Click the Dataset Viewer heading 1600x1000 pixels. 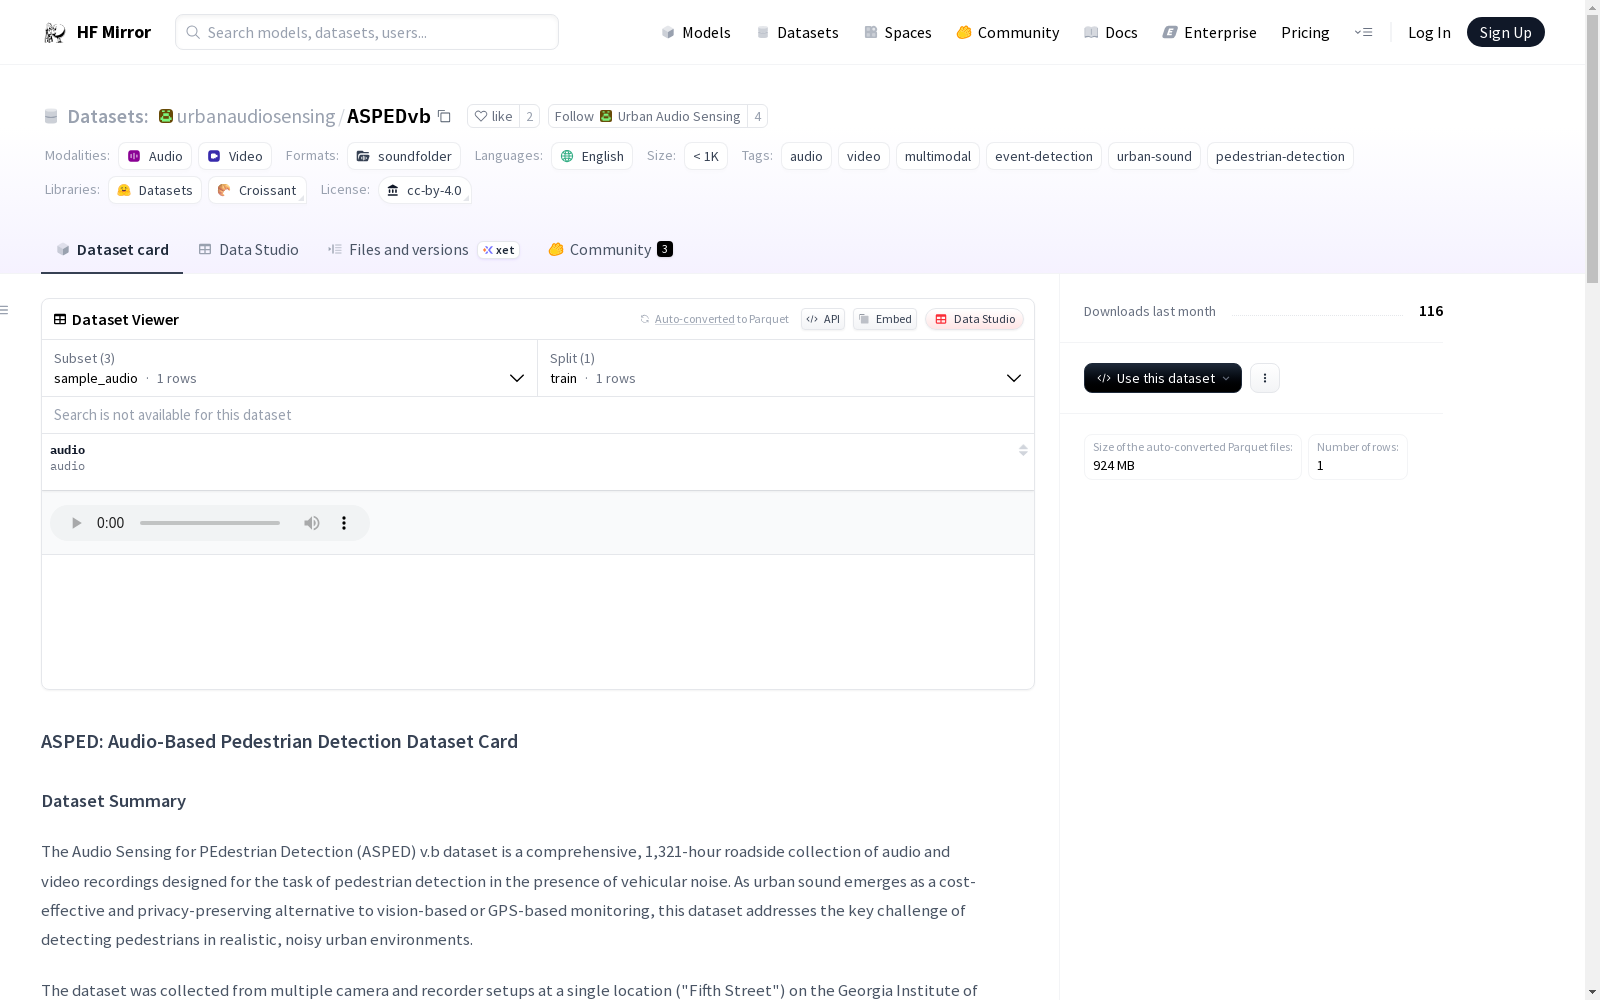pyautogui.click(x=125, y=320)
